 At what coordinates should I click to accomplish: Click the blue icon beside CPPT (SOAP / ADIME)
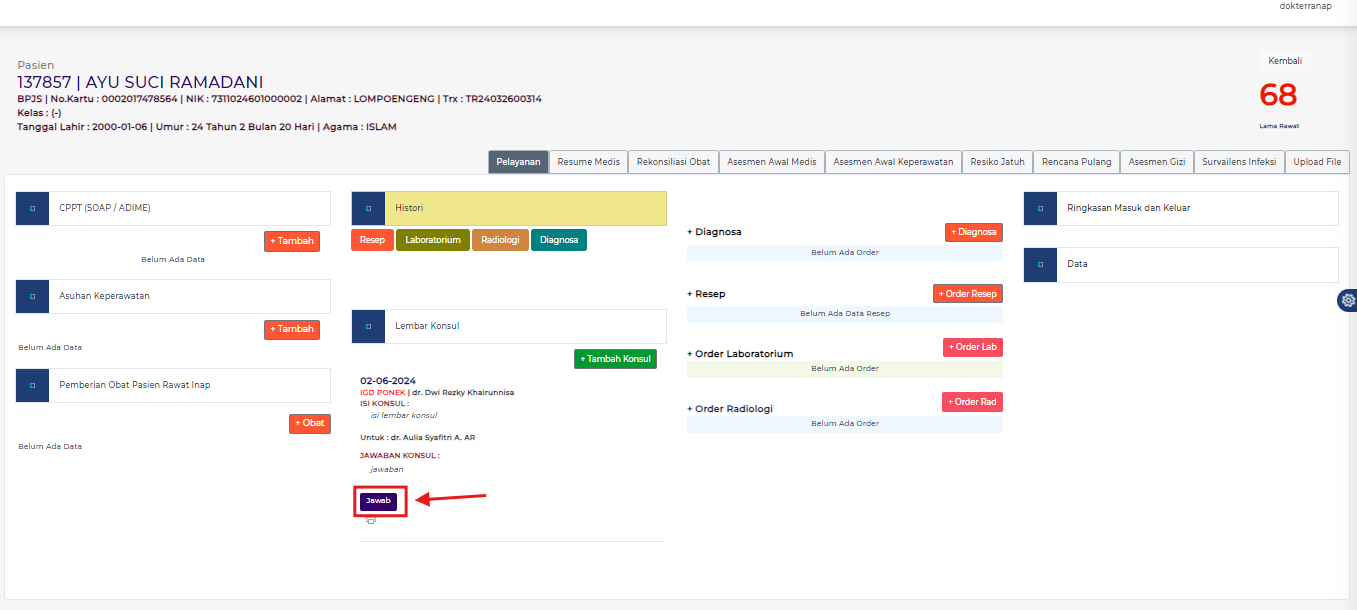pyautogui.click(x=32, y=208)
